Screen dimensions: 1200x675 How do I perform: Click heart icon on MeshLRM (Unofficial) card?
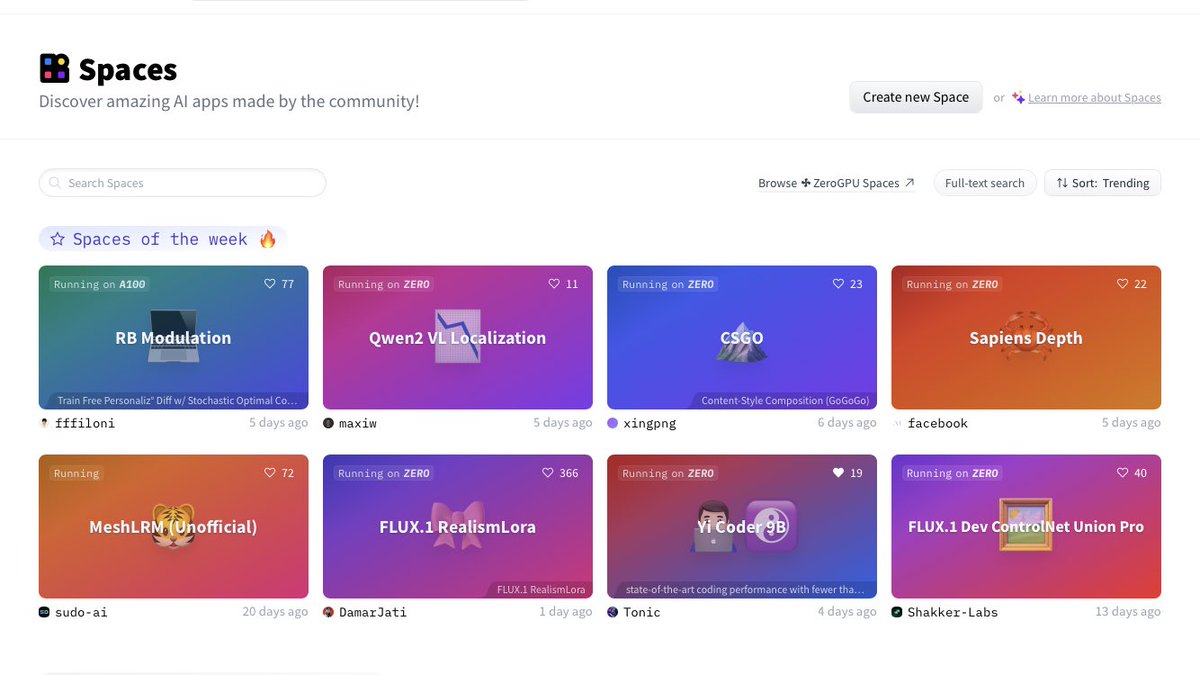click(269, 473)
